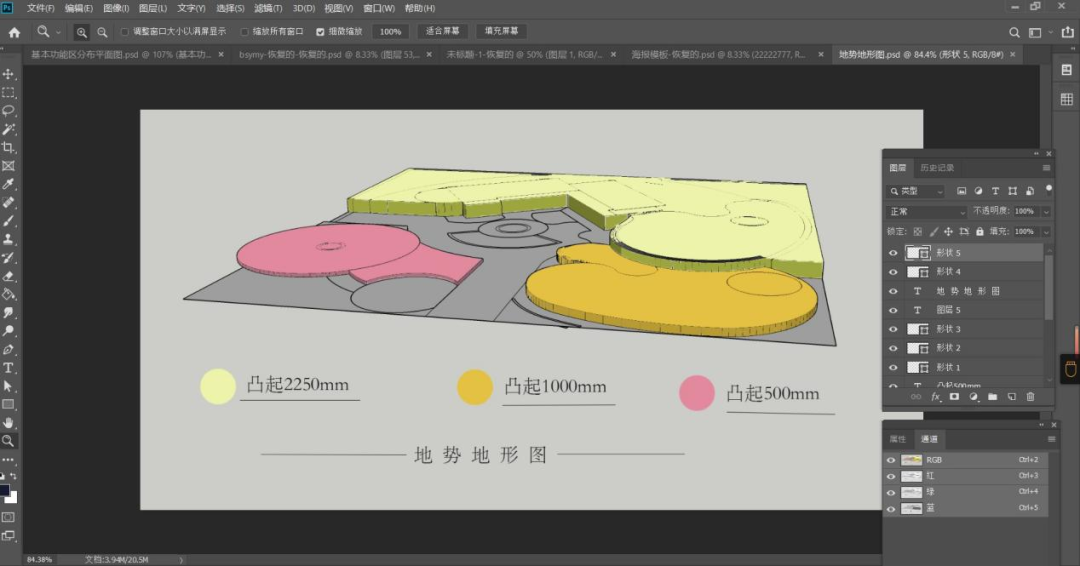Select the Clone Stamp tool

[x=8, y=239]
